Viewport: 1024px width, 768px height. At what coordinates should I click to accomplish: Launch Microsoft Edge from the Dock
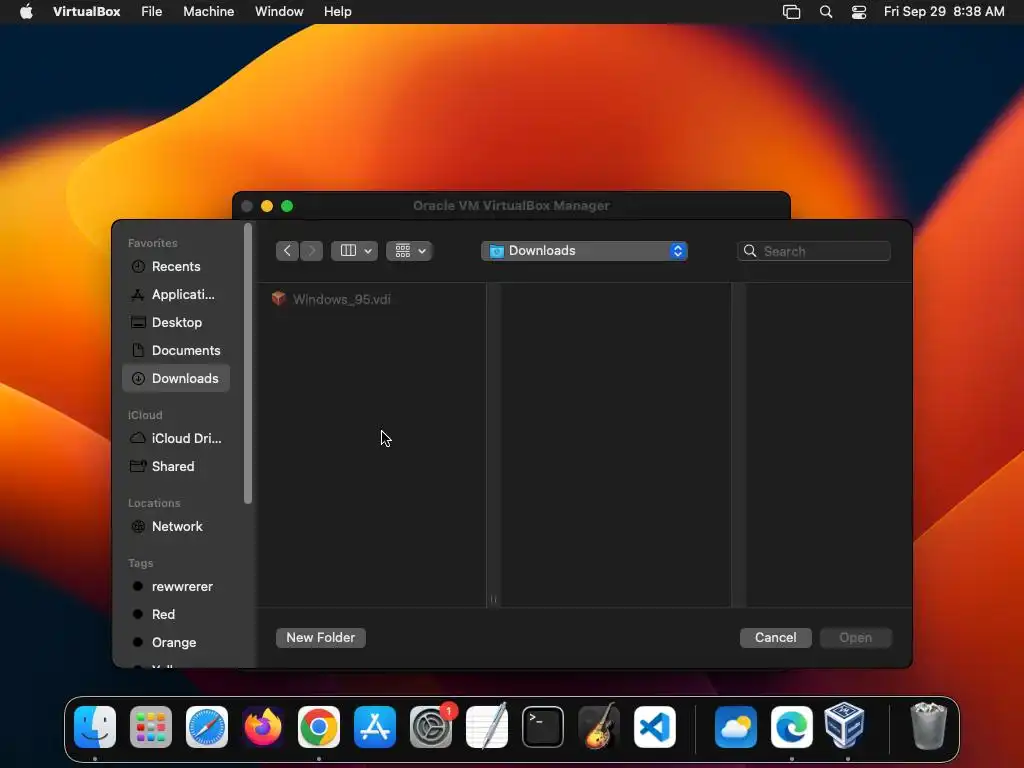pyautogui.click(x=792, y=727)
